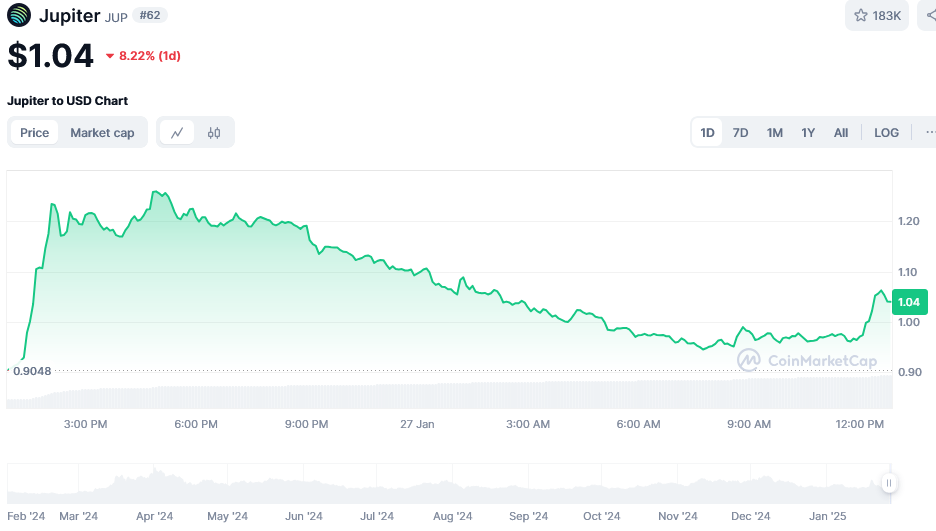Click the 0.9048 opening price label
Screen dimensions: 936x531
[32, 371]
